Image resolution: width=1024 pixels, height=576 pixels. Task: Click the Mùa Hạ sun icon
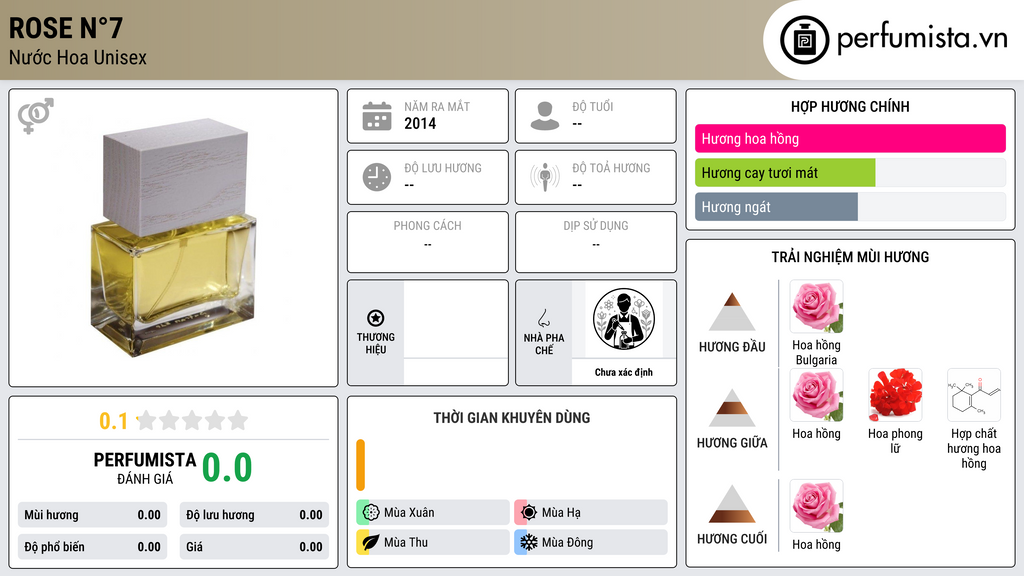[529, 513]
